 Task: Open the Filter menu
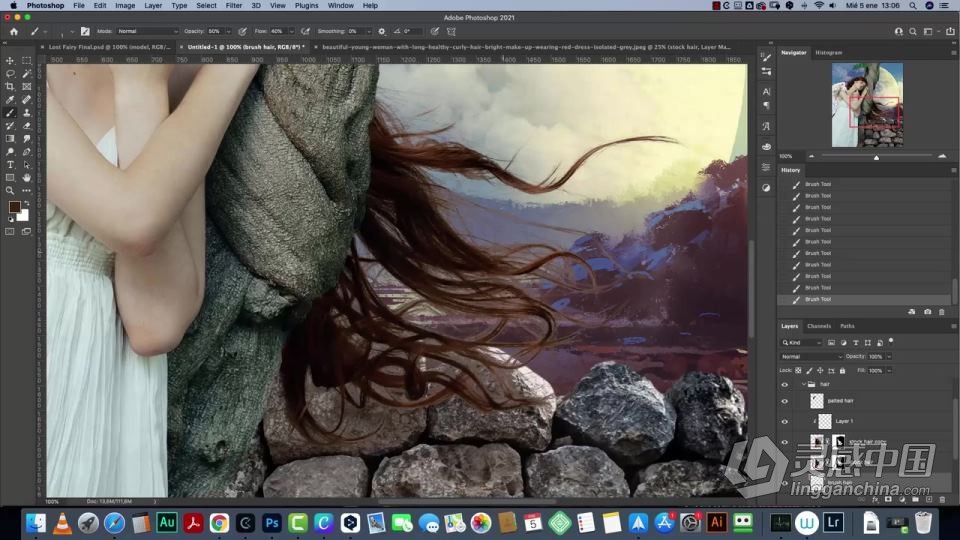point(233,5)
